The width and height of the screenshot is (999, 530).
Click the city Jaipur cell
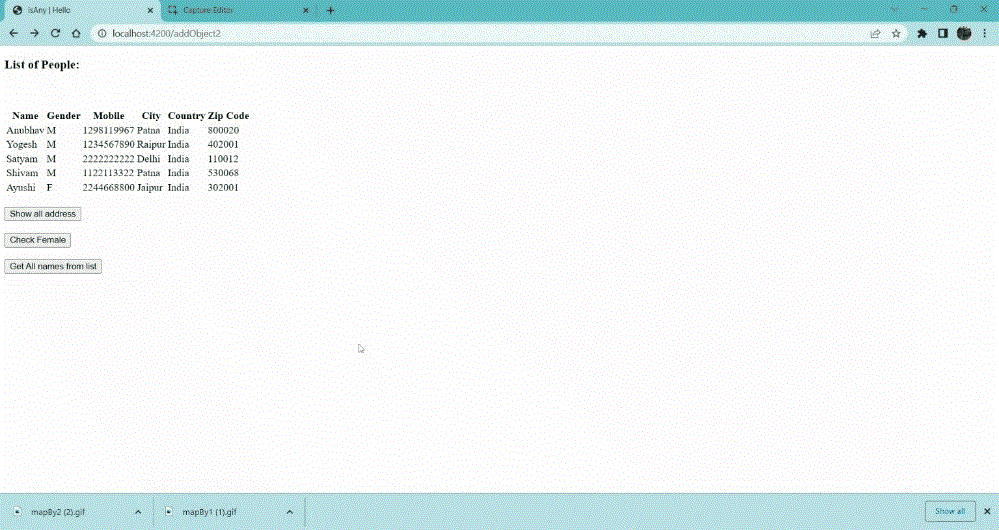click(x=150, y=187)
